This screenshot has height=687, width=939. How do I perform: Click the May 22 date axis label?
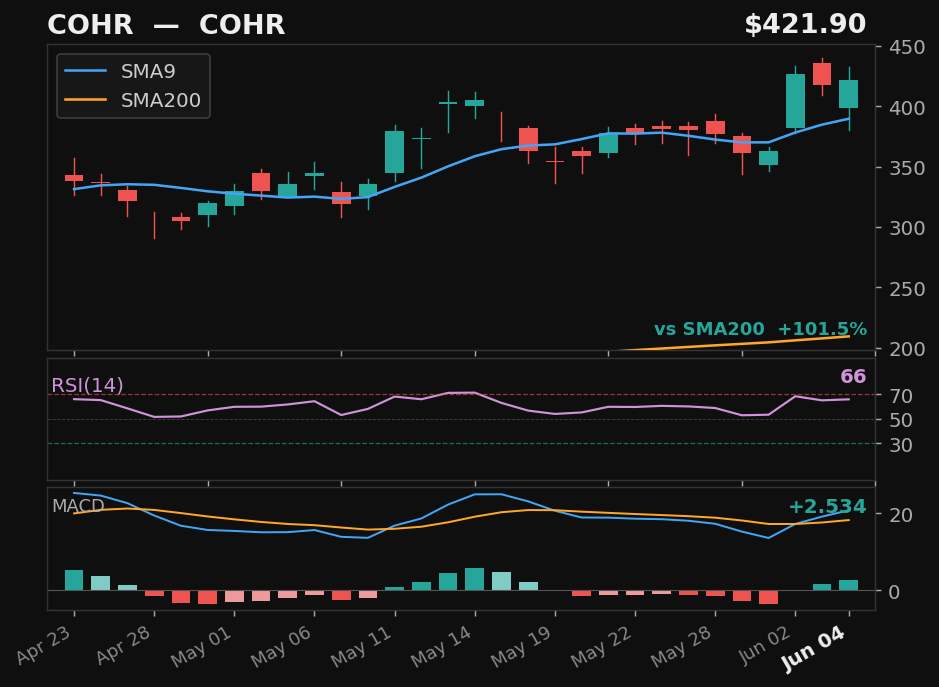pos(602,647)
